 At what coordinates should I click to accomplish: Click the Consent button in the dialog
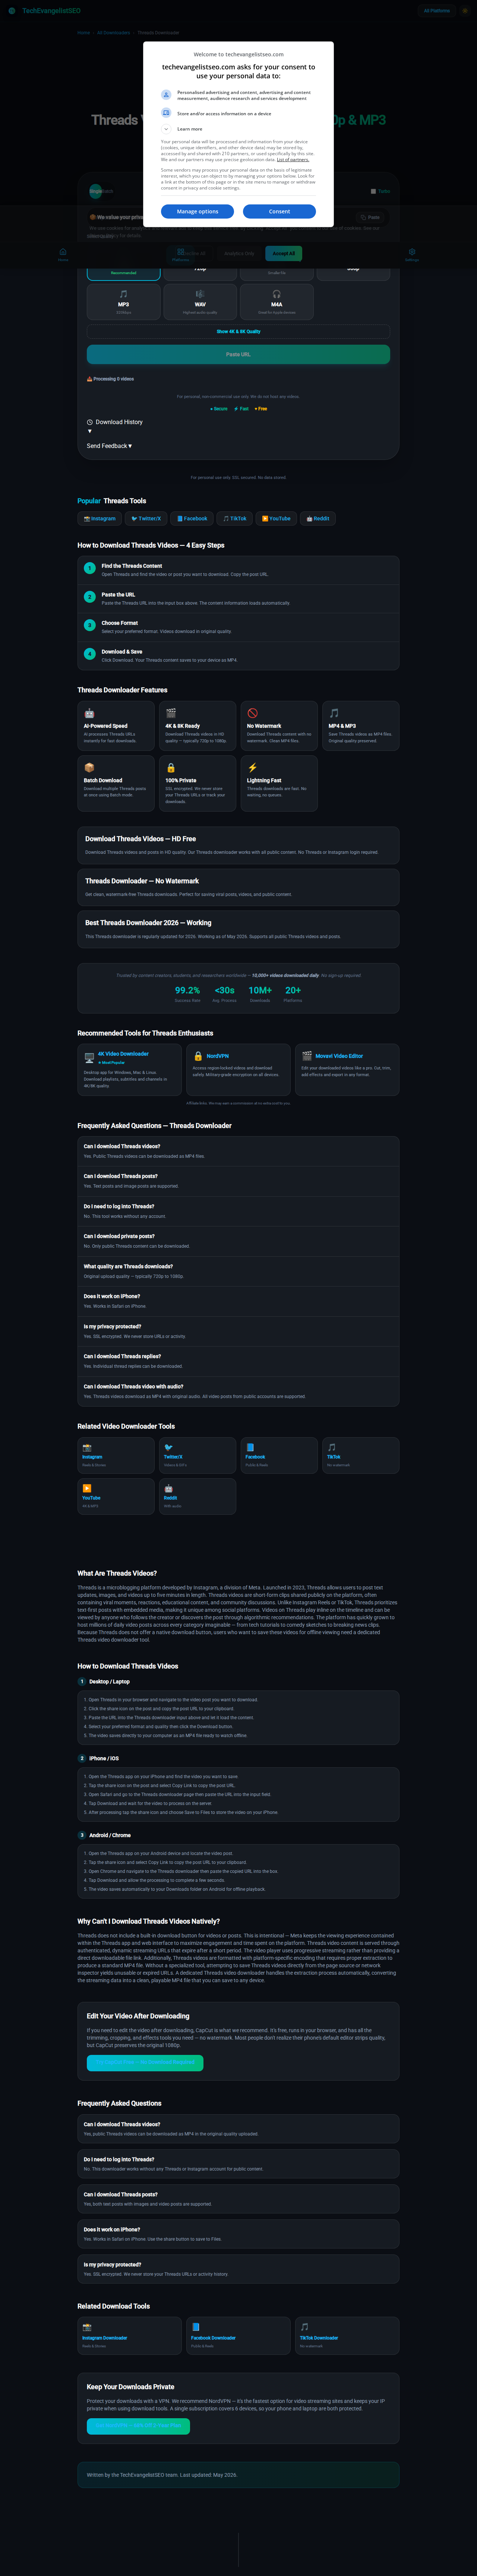click(x=279, y=211)
